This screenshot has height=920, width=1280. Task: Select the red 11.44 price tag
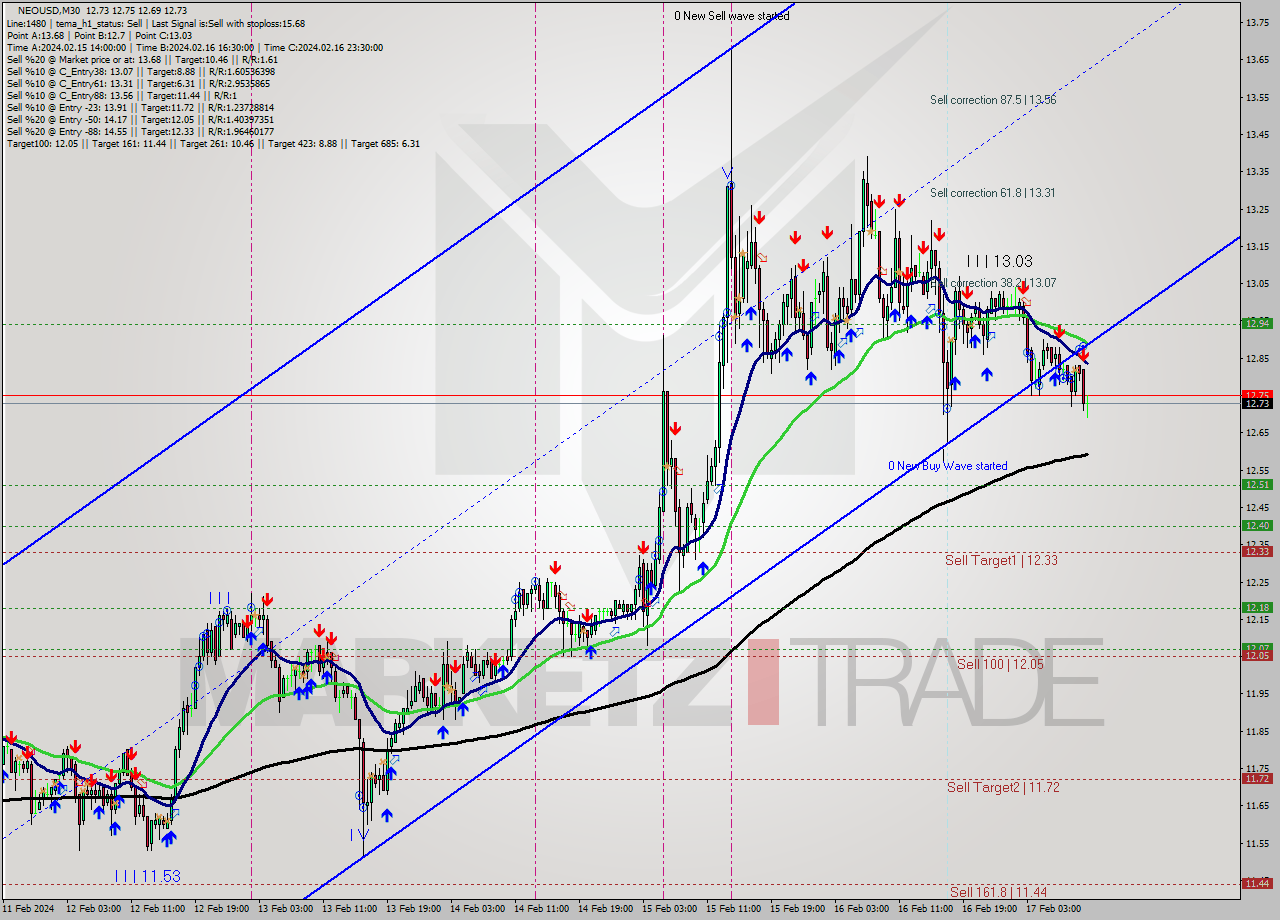1257,883
